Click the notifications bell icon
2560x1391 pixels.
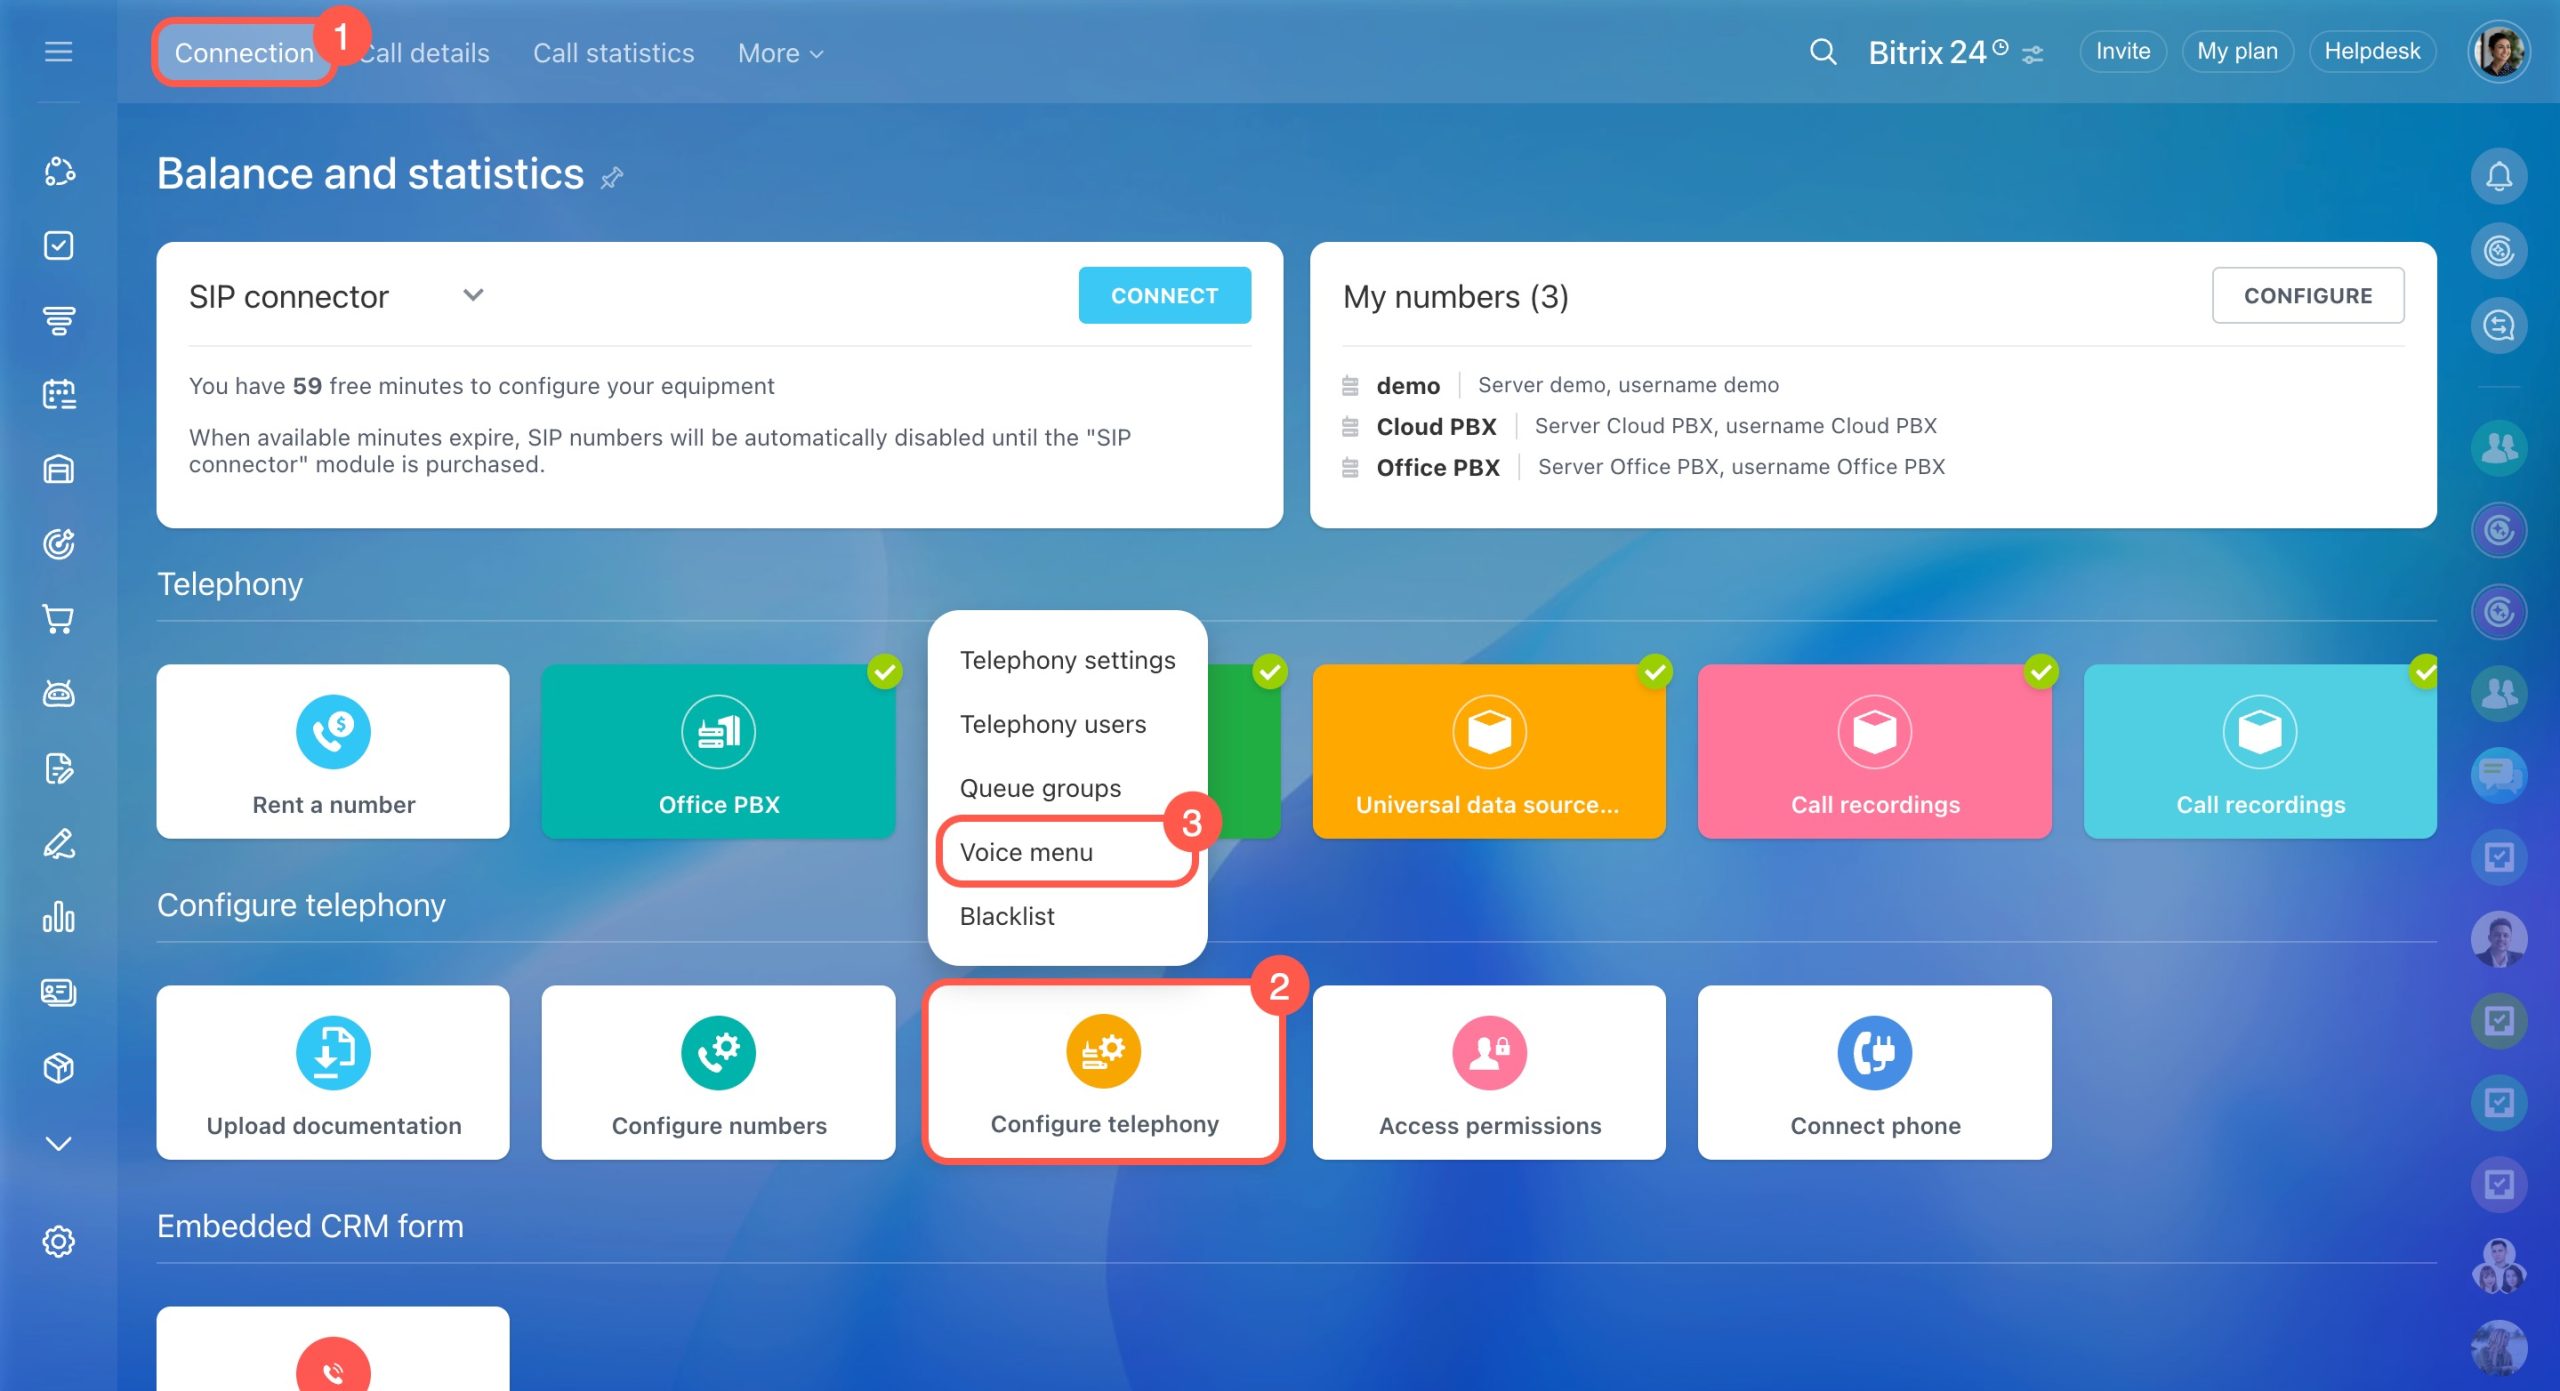coord(2498,175)
